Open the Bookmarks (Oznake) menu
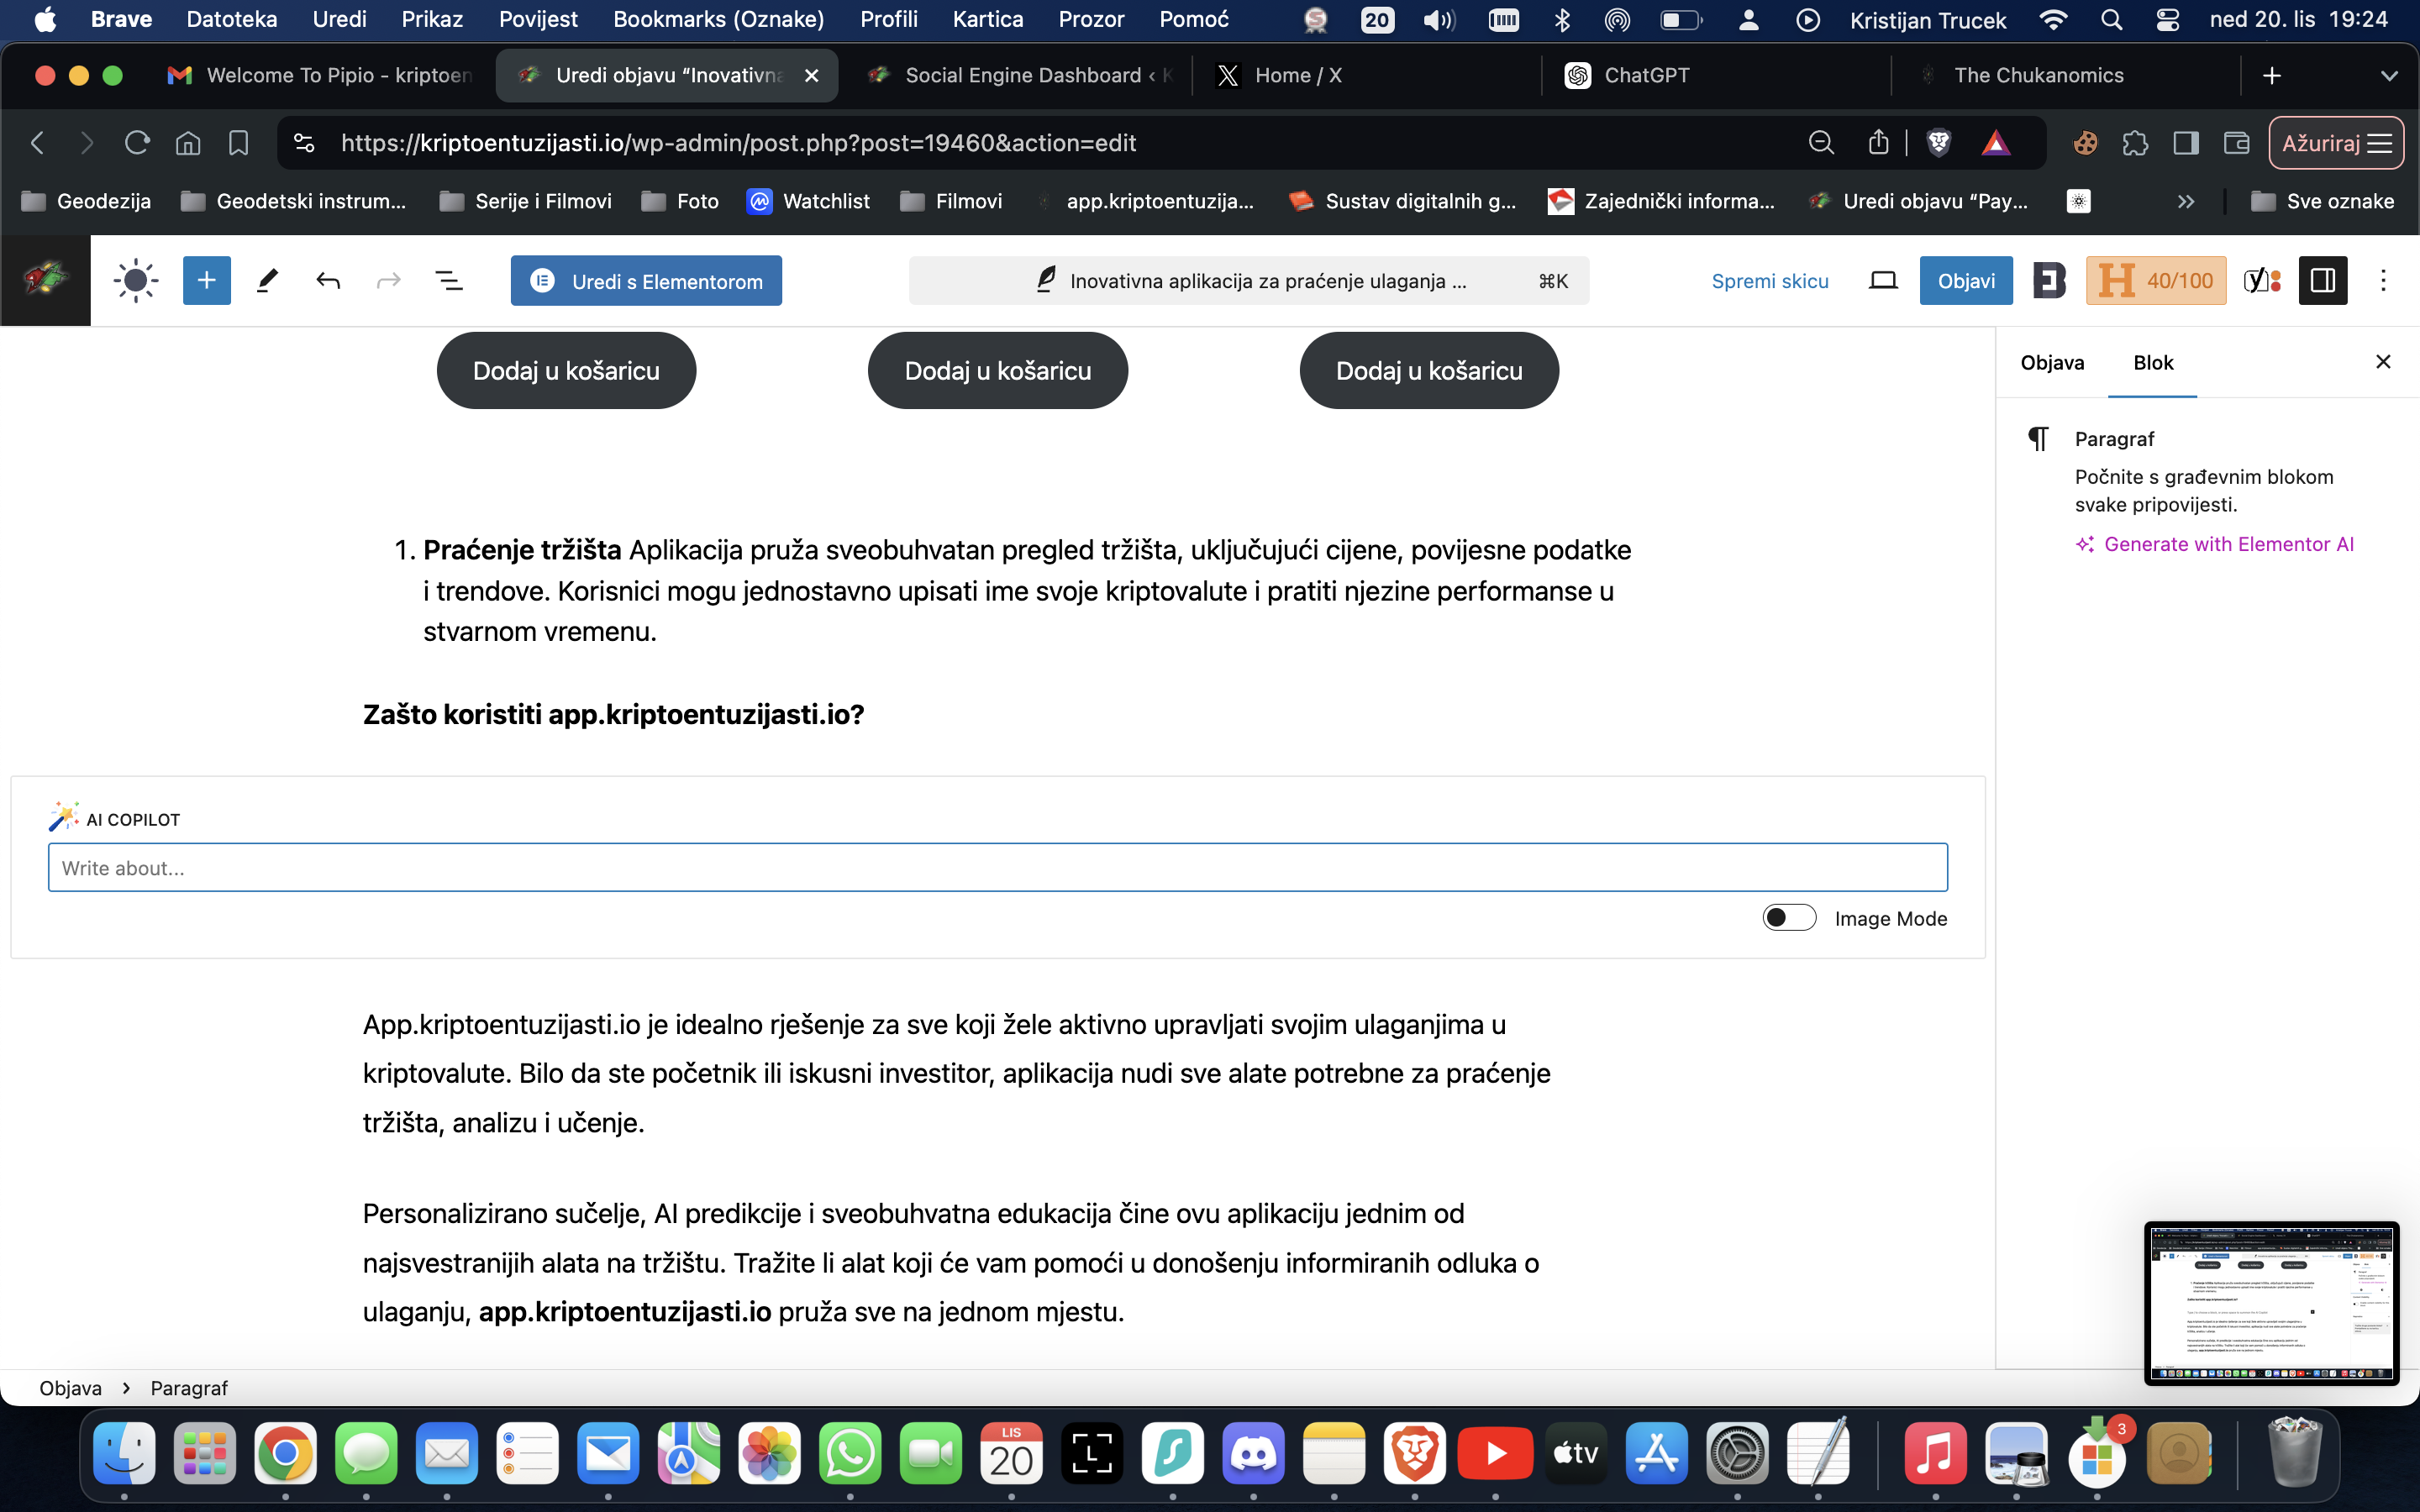This screenshot has width=2420, height=1512. pos(718,19)
